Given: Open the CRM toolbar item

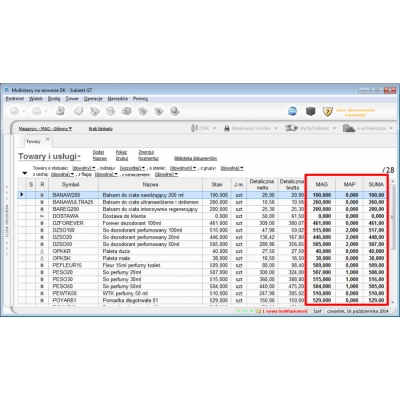Looking at the screenshot, I should click(203, 128).
